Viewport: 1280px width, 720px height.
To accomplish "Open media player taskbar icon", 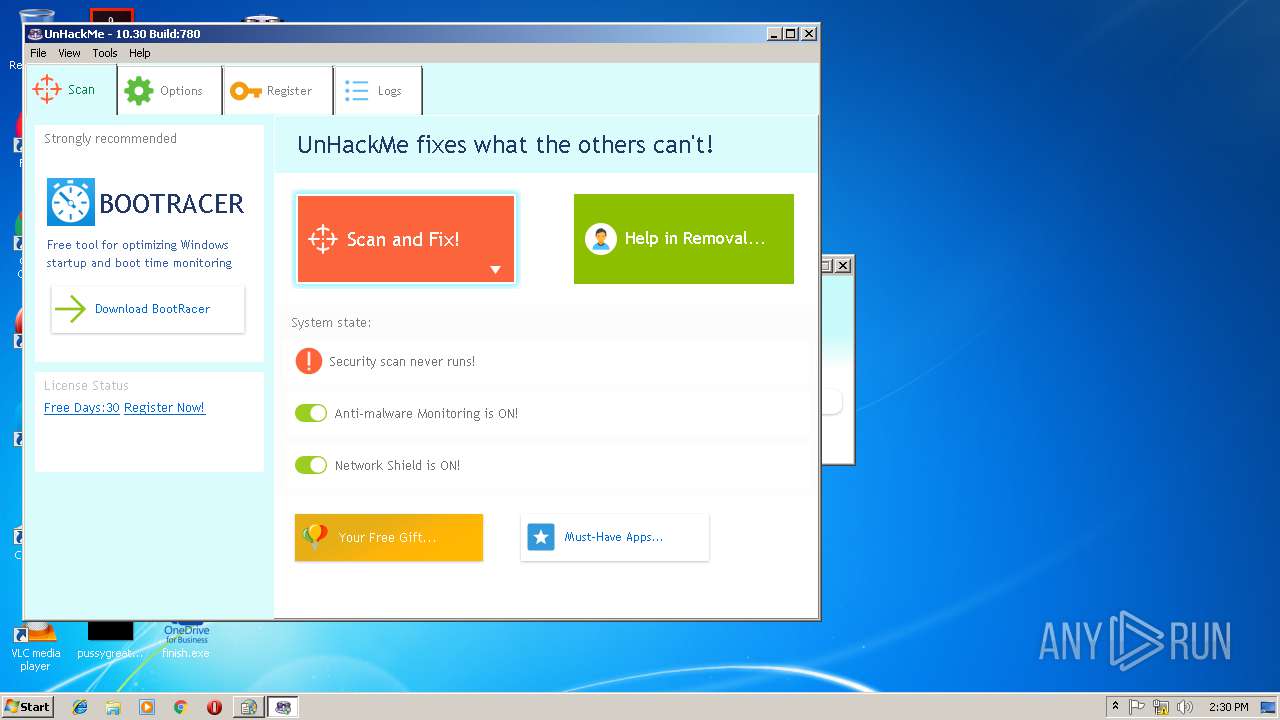I will (147, 707).
